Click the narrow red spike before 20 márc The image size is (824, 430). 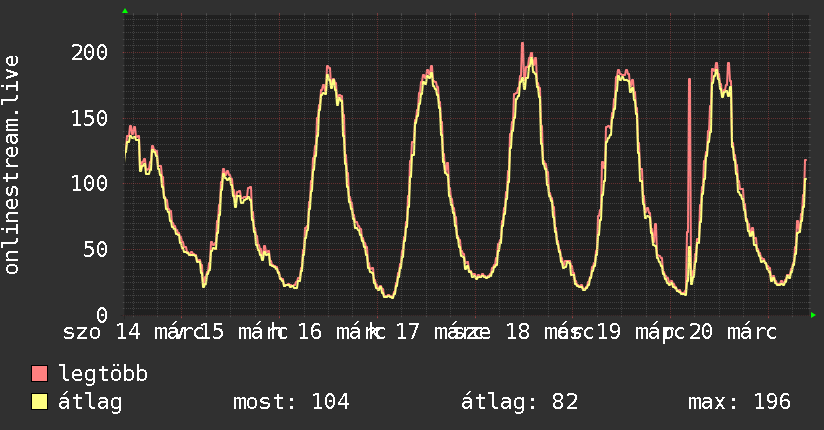(x=689, y=150)
